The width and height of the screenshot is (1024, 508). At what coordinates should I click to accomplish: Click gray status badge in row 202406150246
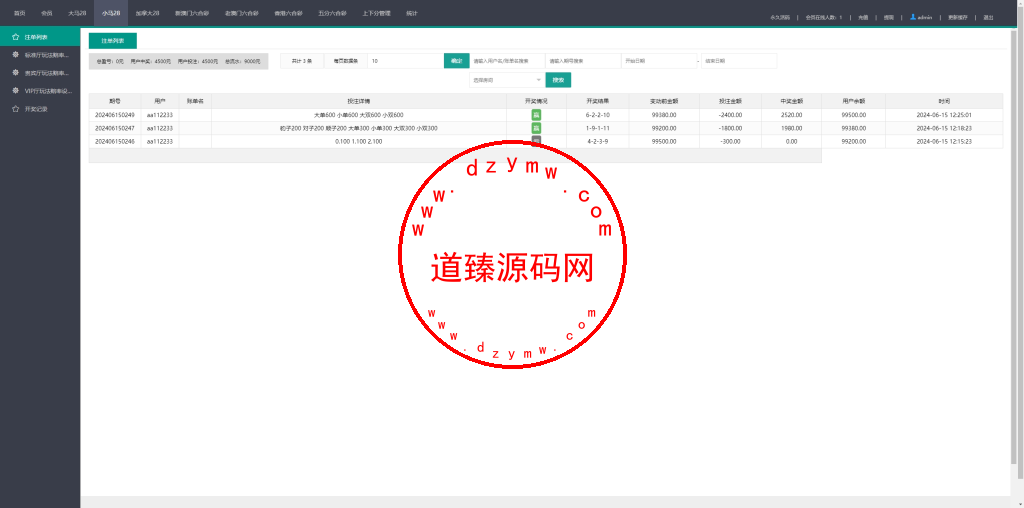click(536, 140)
